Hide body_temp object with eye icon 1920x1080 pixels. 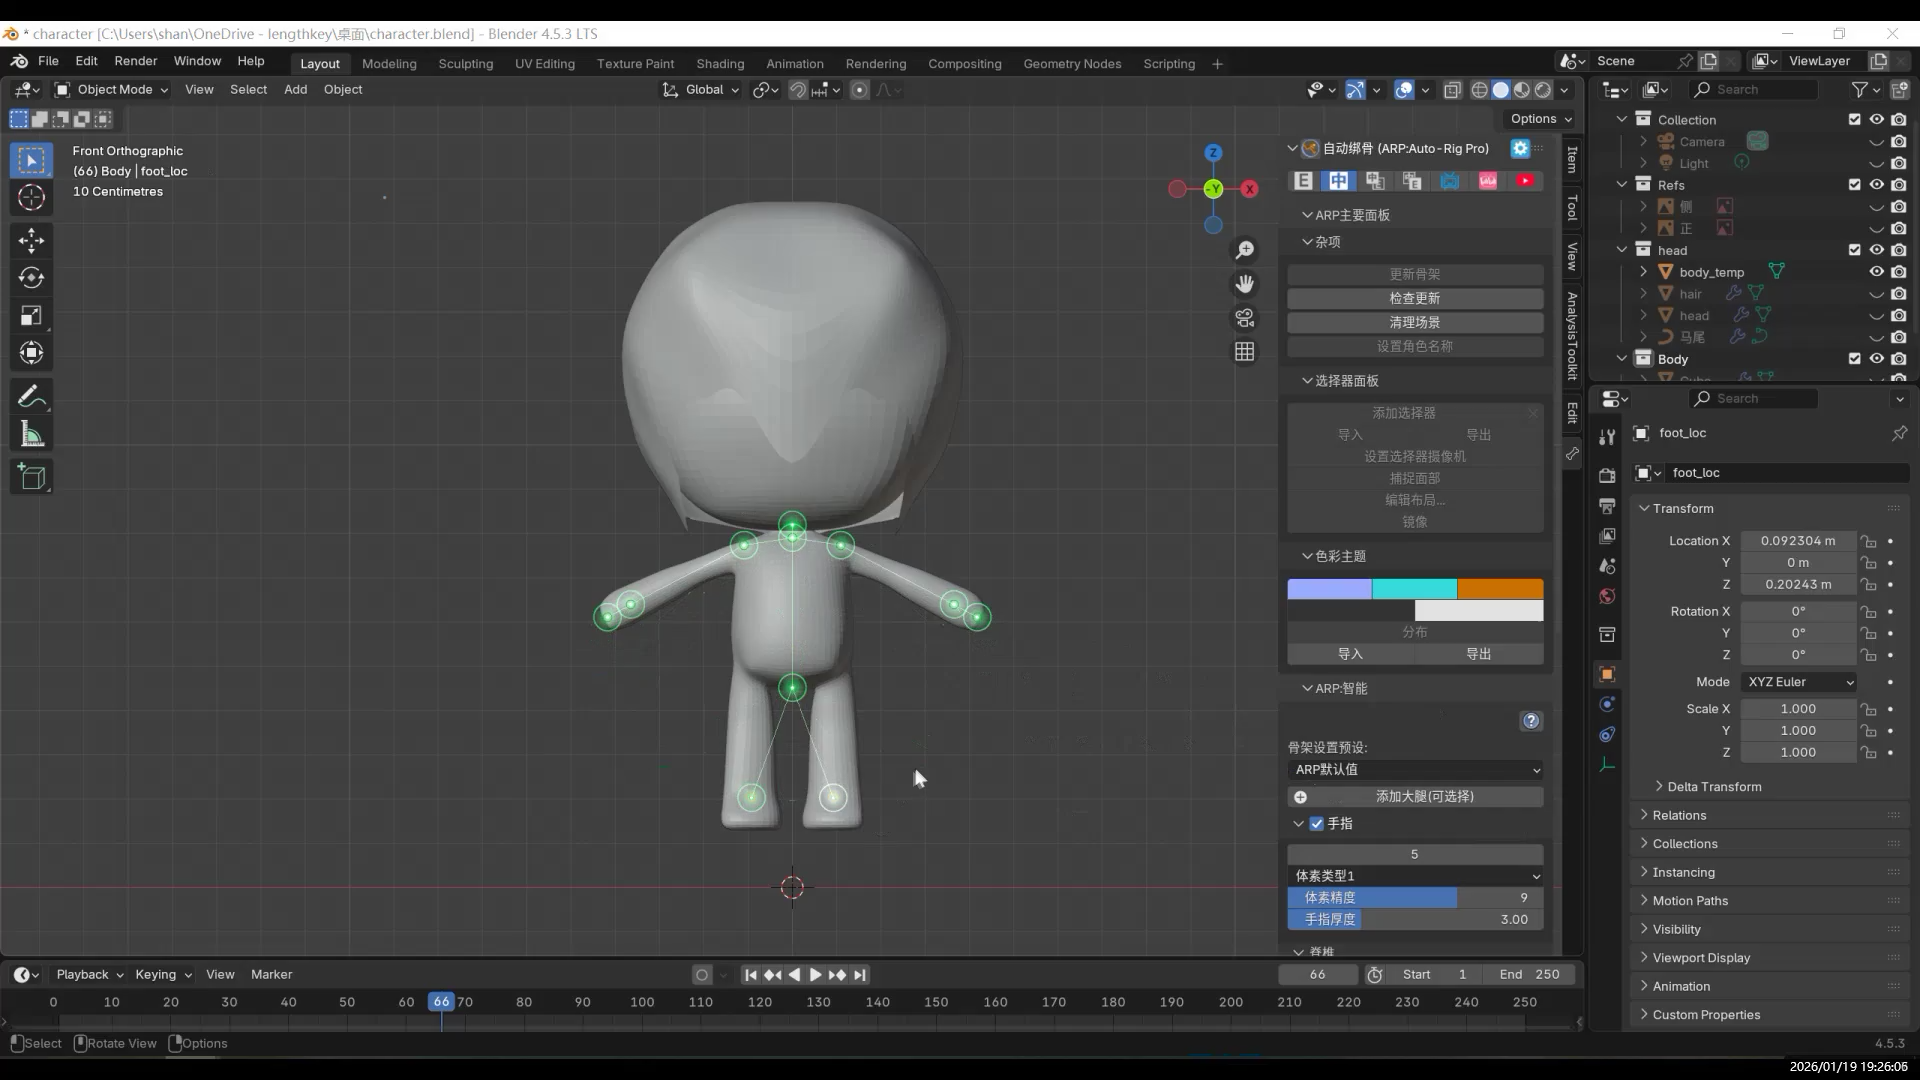(1876, 272)
